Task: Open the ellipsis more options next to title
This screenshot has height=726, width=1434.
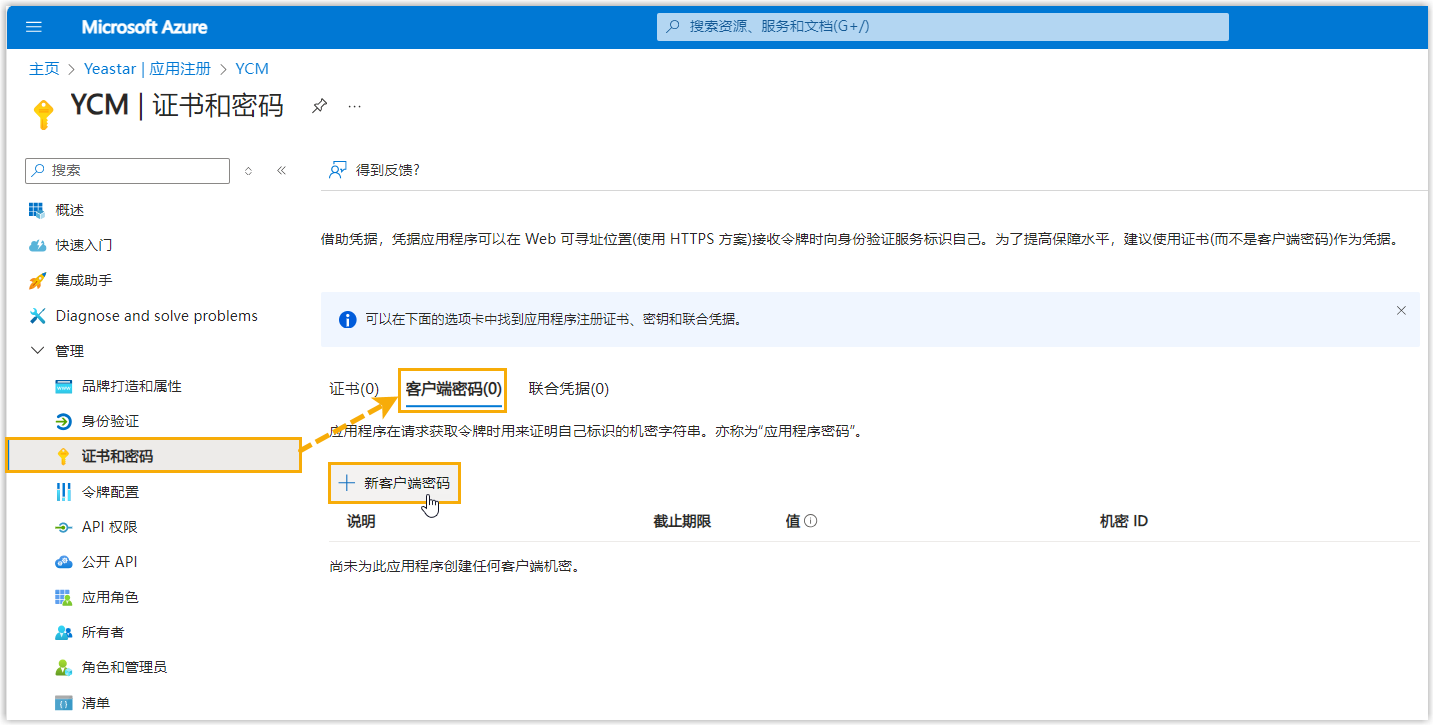Action: pos(354,105)
